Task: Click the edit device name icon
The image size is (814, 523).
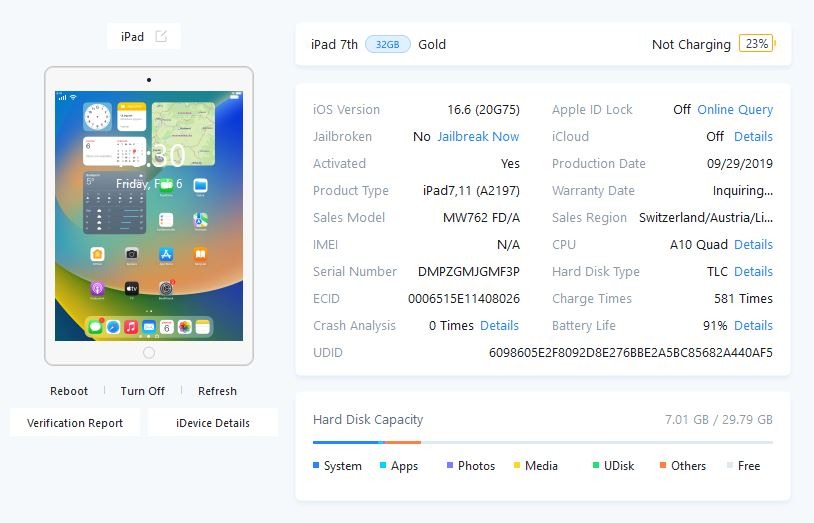Action: (x=161, y=36)
